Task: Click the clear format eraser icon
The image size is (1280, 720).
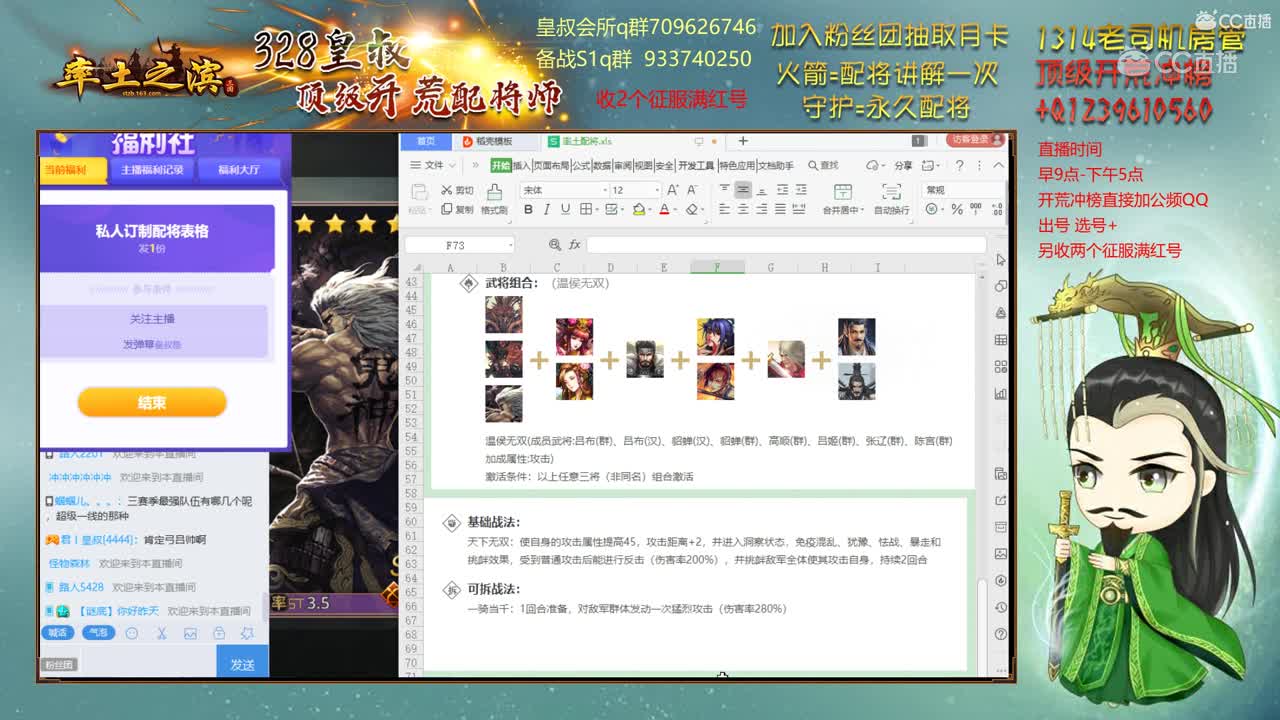Action: click(x=691, y=210)
